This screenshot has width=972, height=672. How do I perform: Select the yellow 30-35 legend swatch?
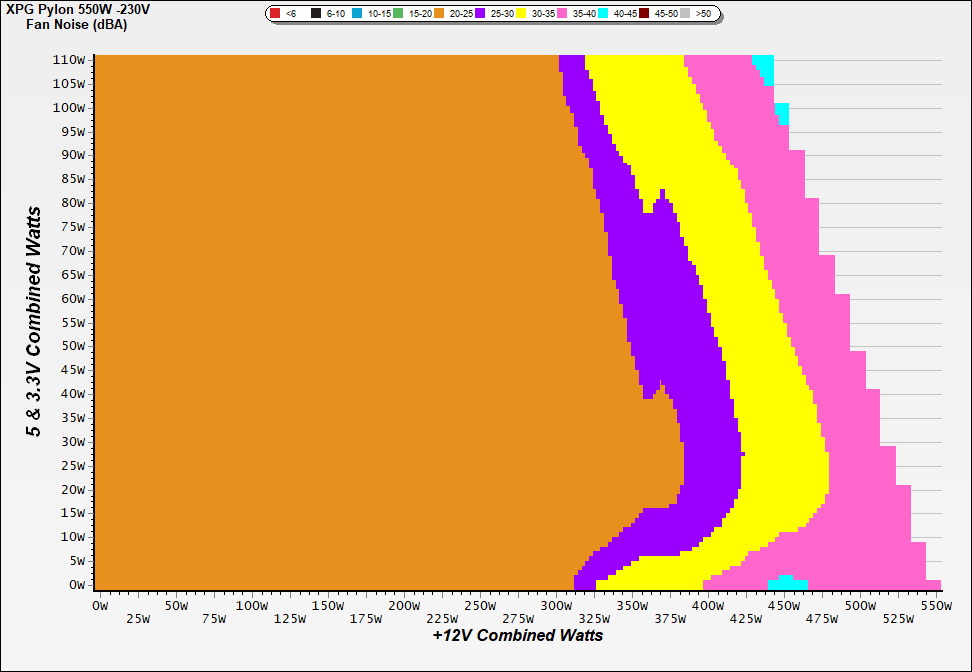(521, 14)
